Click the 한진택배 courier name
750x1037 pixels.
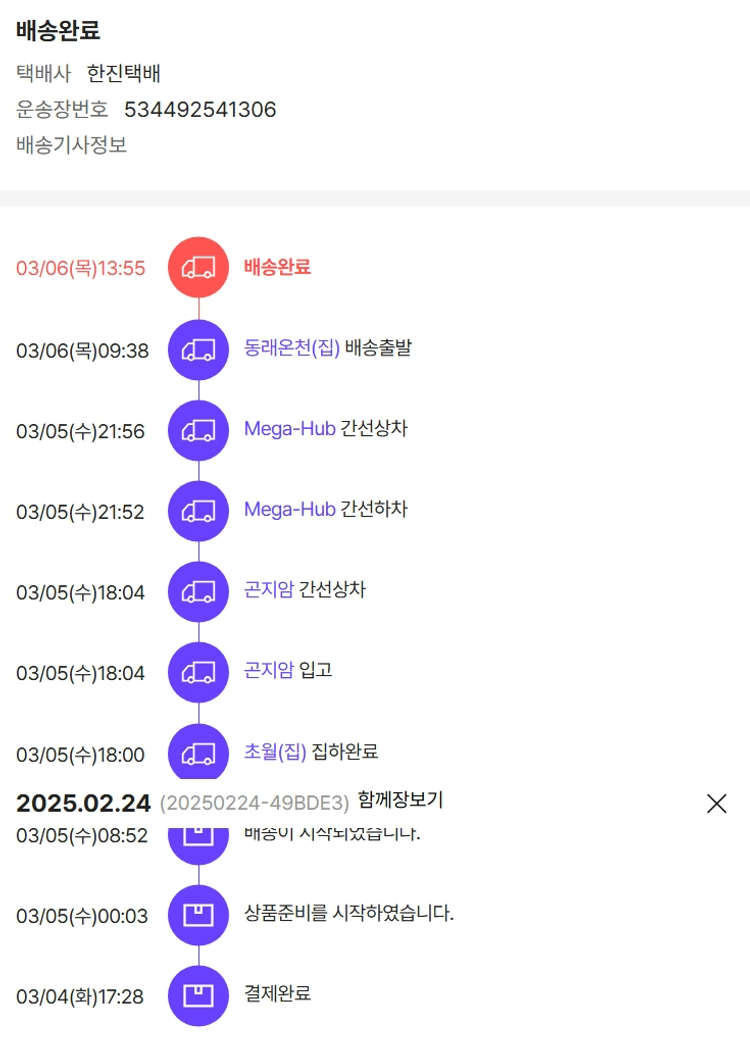(x=124, y=74)
